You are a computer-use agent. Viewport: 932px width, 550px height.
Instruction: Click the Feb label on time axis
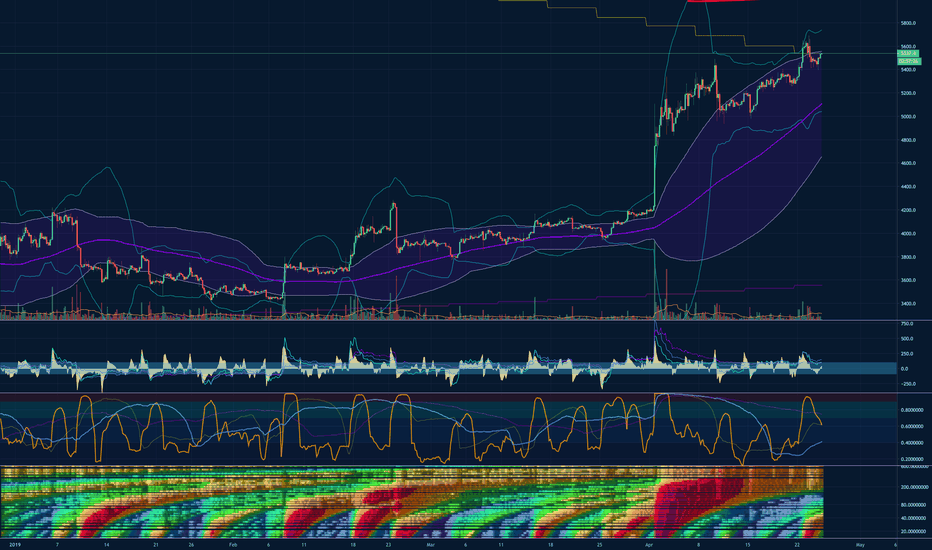[x=232, y=545]
